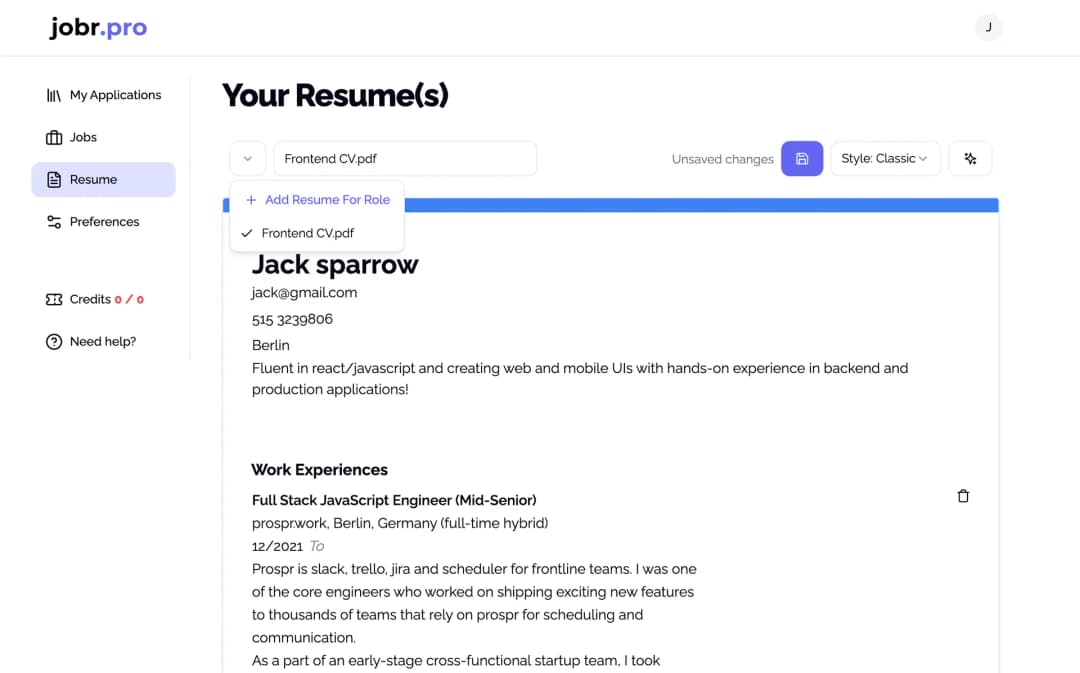Open the user profile avatar in the header
The height and width of the screenshot is (673, 1080).
point(989,27)
